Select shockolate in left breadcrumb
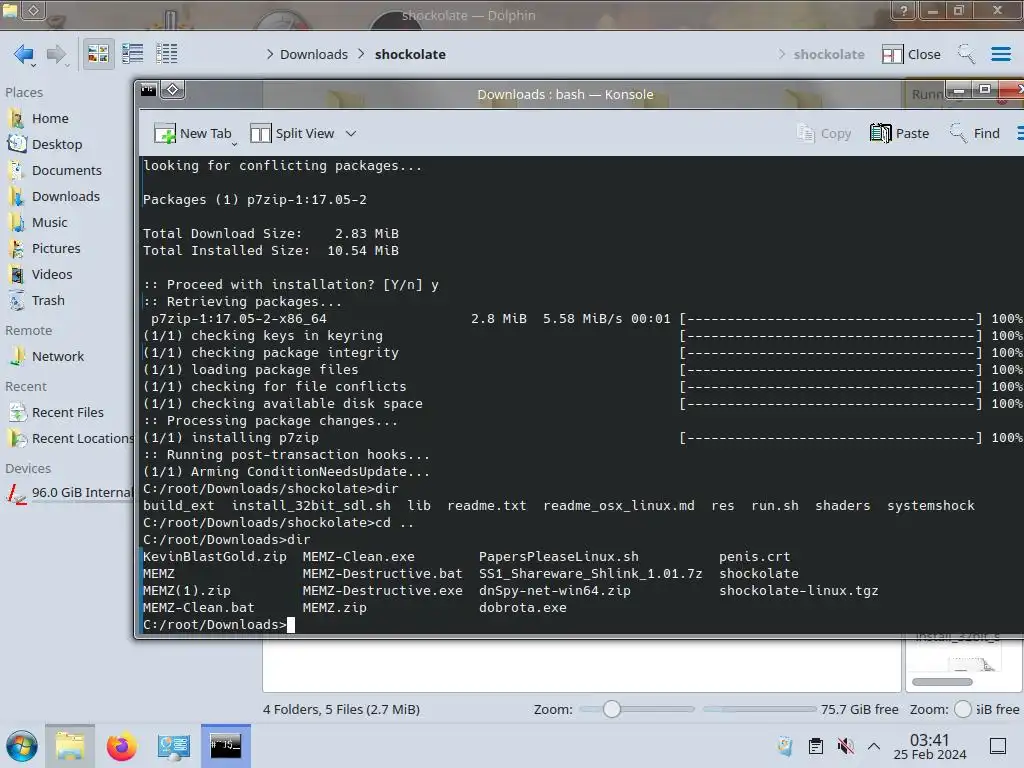The width and height of the screenshot is (1024, 768). point(410,54)
